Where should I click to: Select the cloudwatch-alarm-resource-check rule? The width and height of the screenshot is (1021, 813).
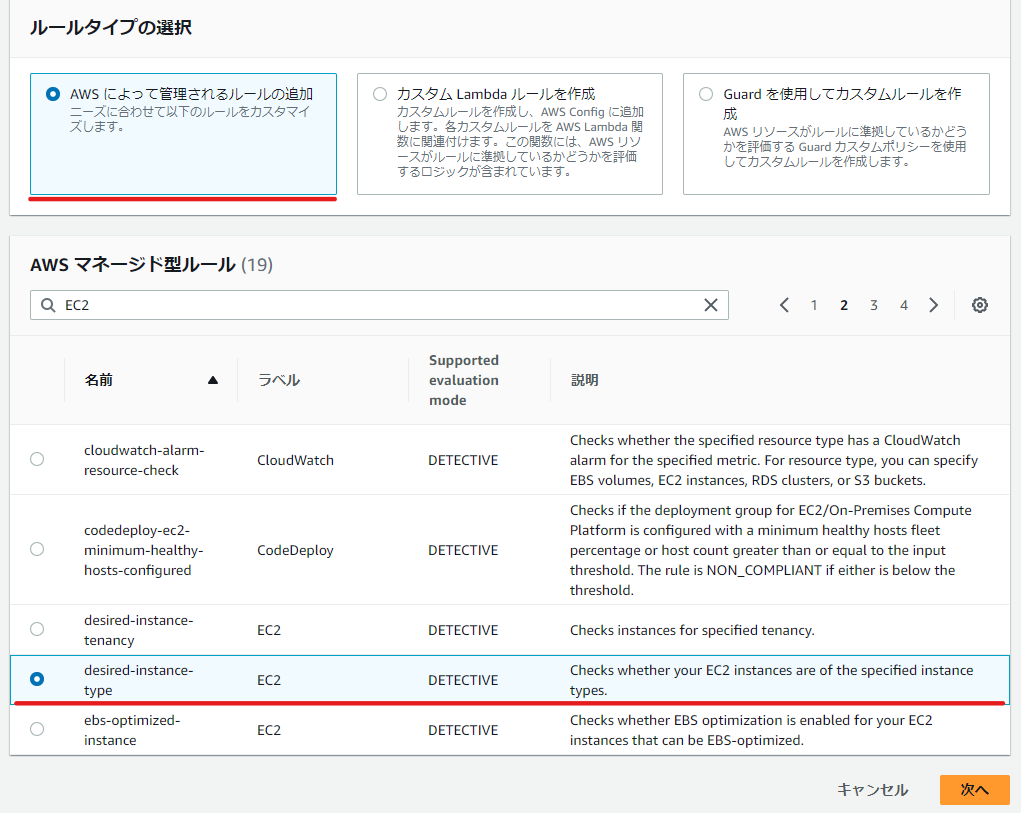tap(37, 459)
